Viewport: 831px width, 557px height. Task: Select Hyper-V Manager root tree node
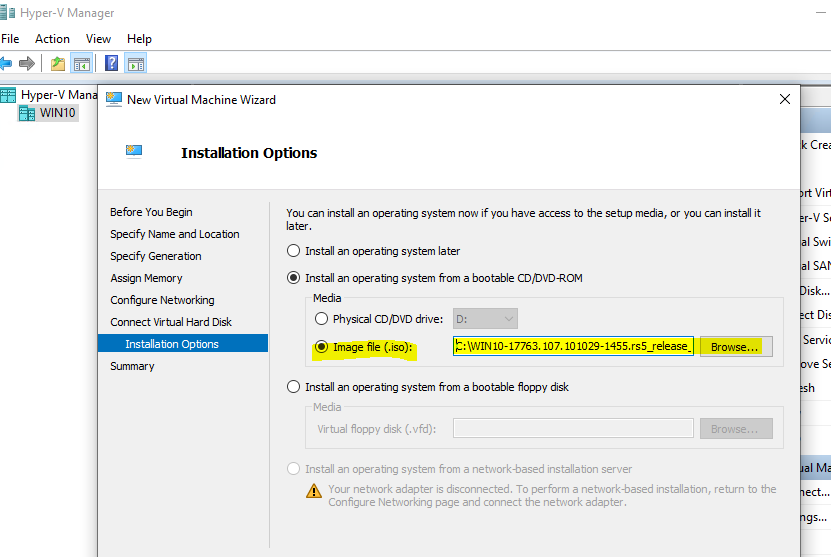coord(50,95)
